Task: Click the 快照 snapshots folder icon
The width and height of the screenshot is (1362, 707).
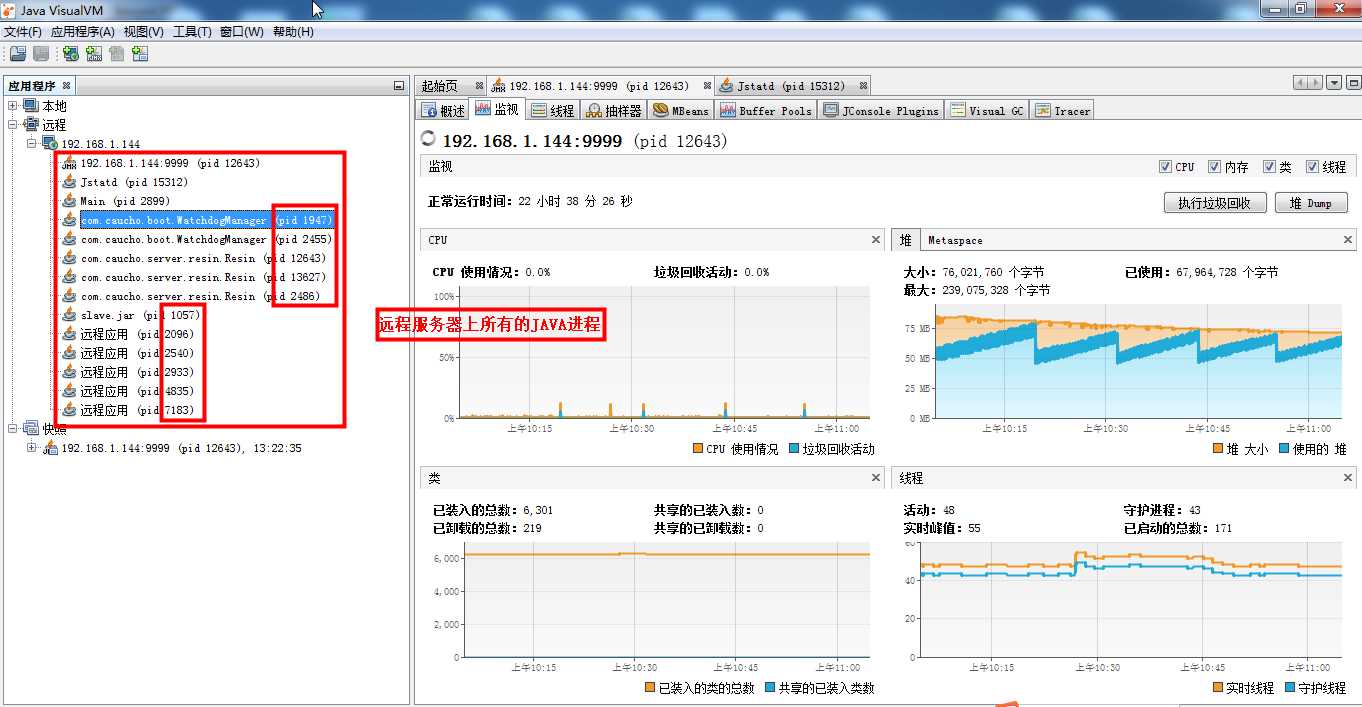Action: coord(31,429)
